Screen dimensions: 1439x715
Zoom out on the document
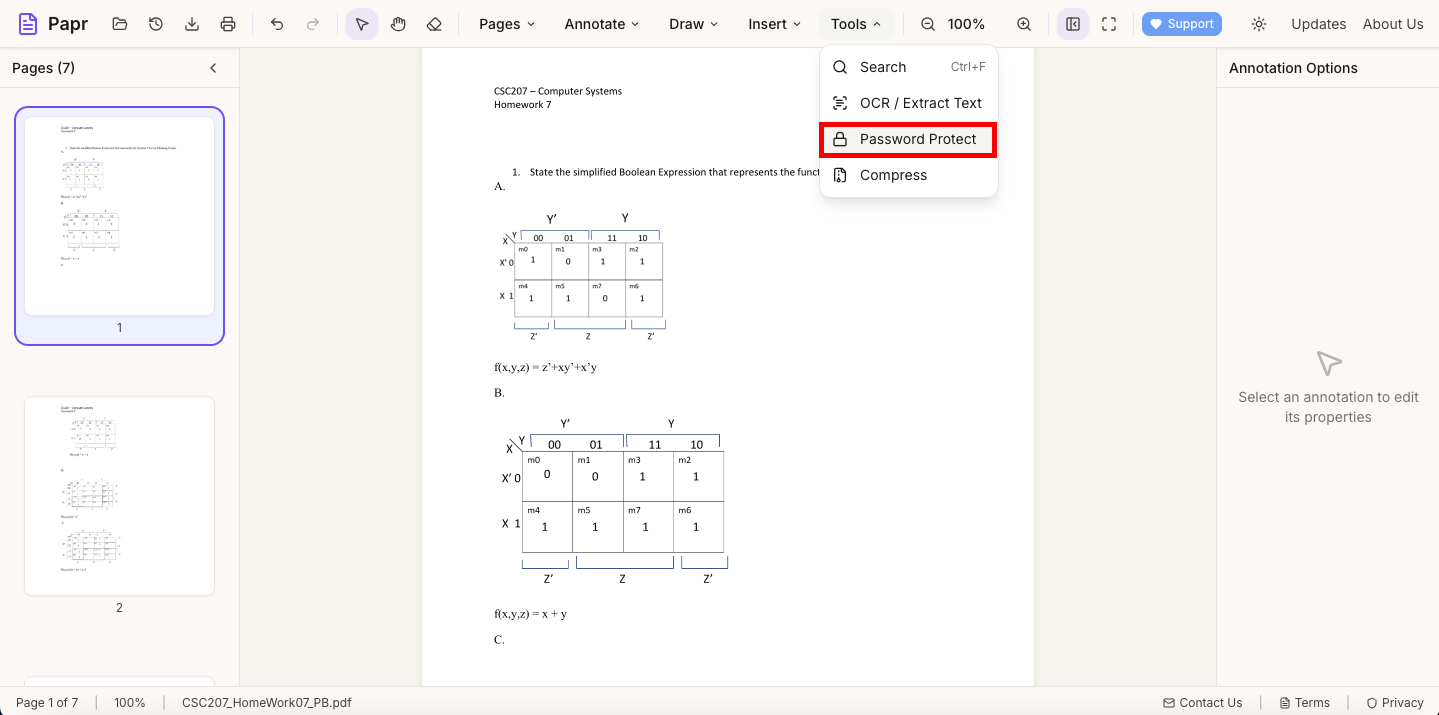pyautogui.click(x=927, y=23)
